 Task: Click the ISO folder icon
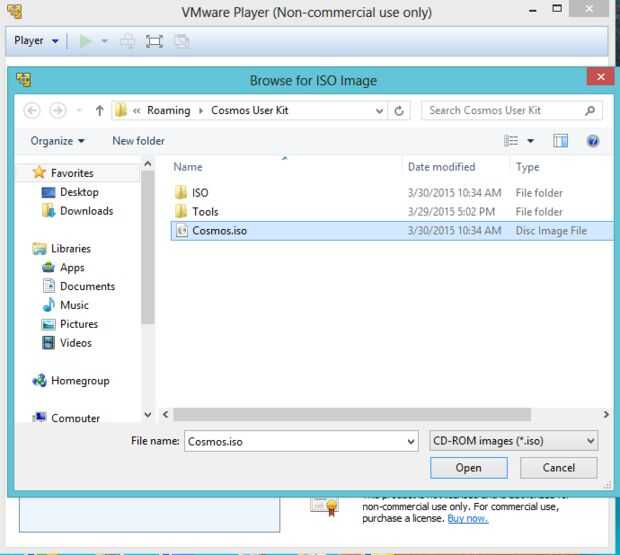tap(181, 193)
